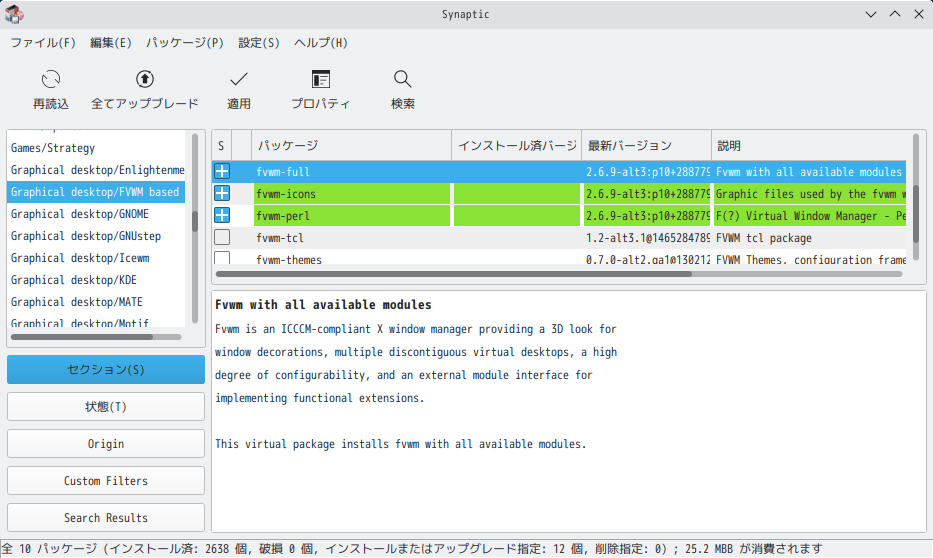Select the fvwm-themes package name
Screen dimensions: 933x558
pyautogui.click(x=289, y=259)
